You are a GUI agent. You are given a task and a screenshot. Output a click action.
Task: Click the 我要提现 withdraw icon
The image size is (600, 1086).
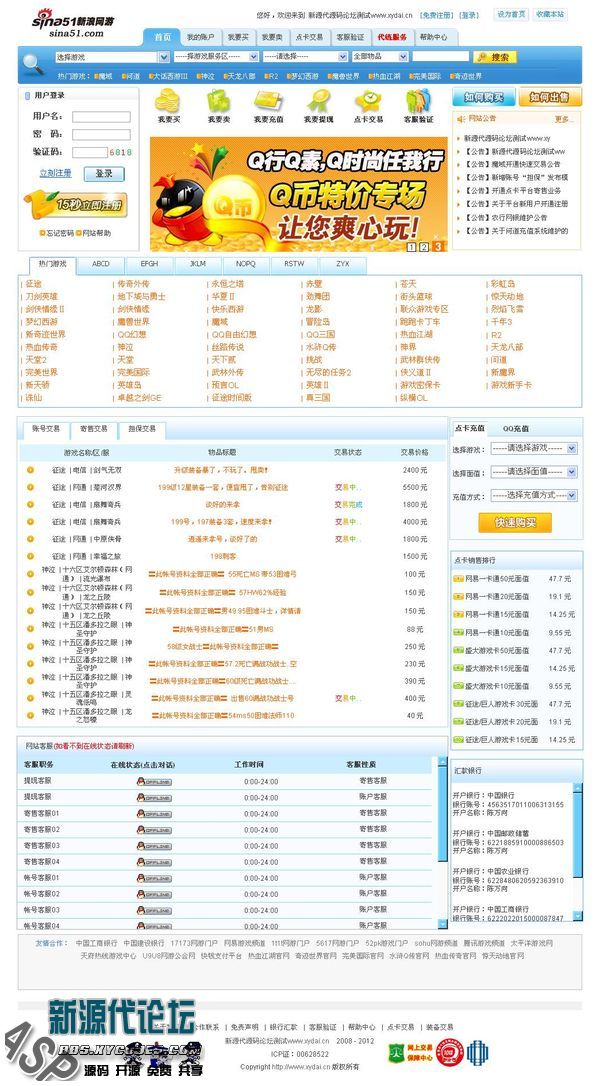pyautogui.click(x=318, y=100)
